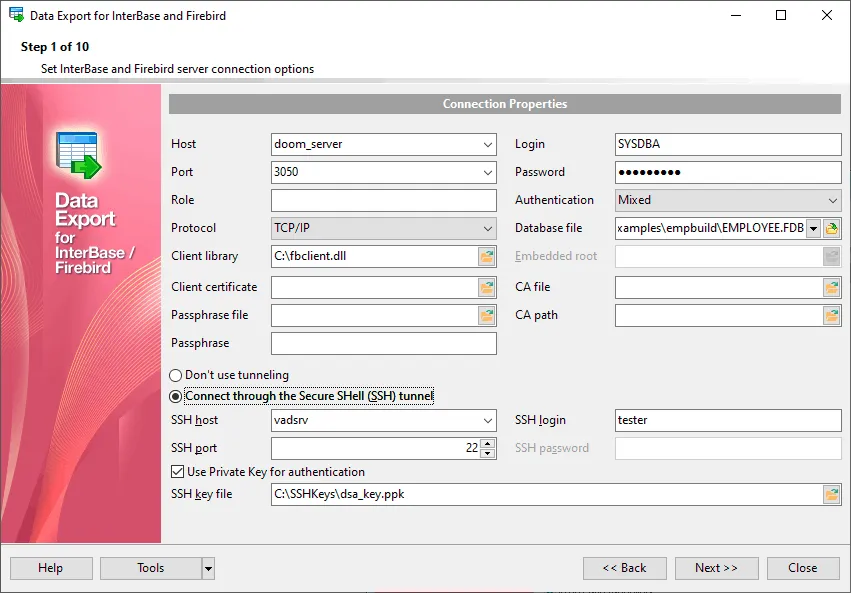Screen dimensions: 851x593
Task: Expand the SSH host dropdown
Action: pos(487,420)
